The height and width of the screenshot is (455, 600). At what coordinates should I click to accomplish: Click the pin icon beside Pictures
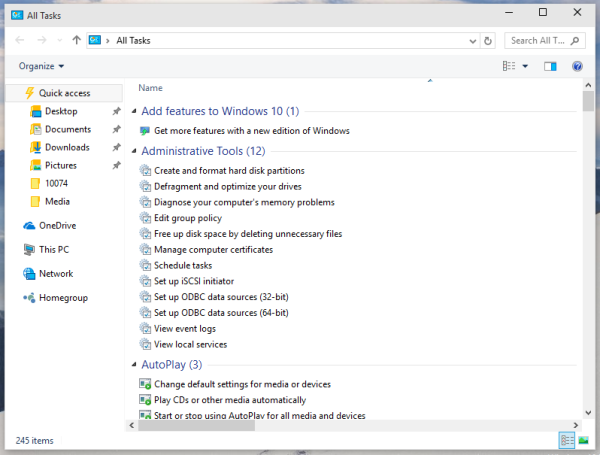tap(116, 165)
